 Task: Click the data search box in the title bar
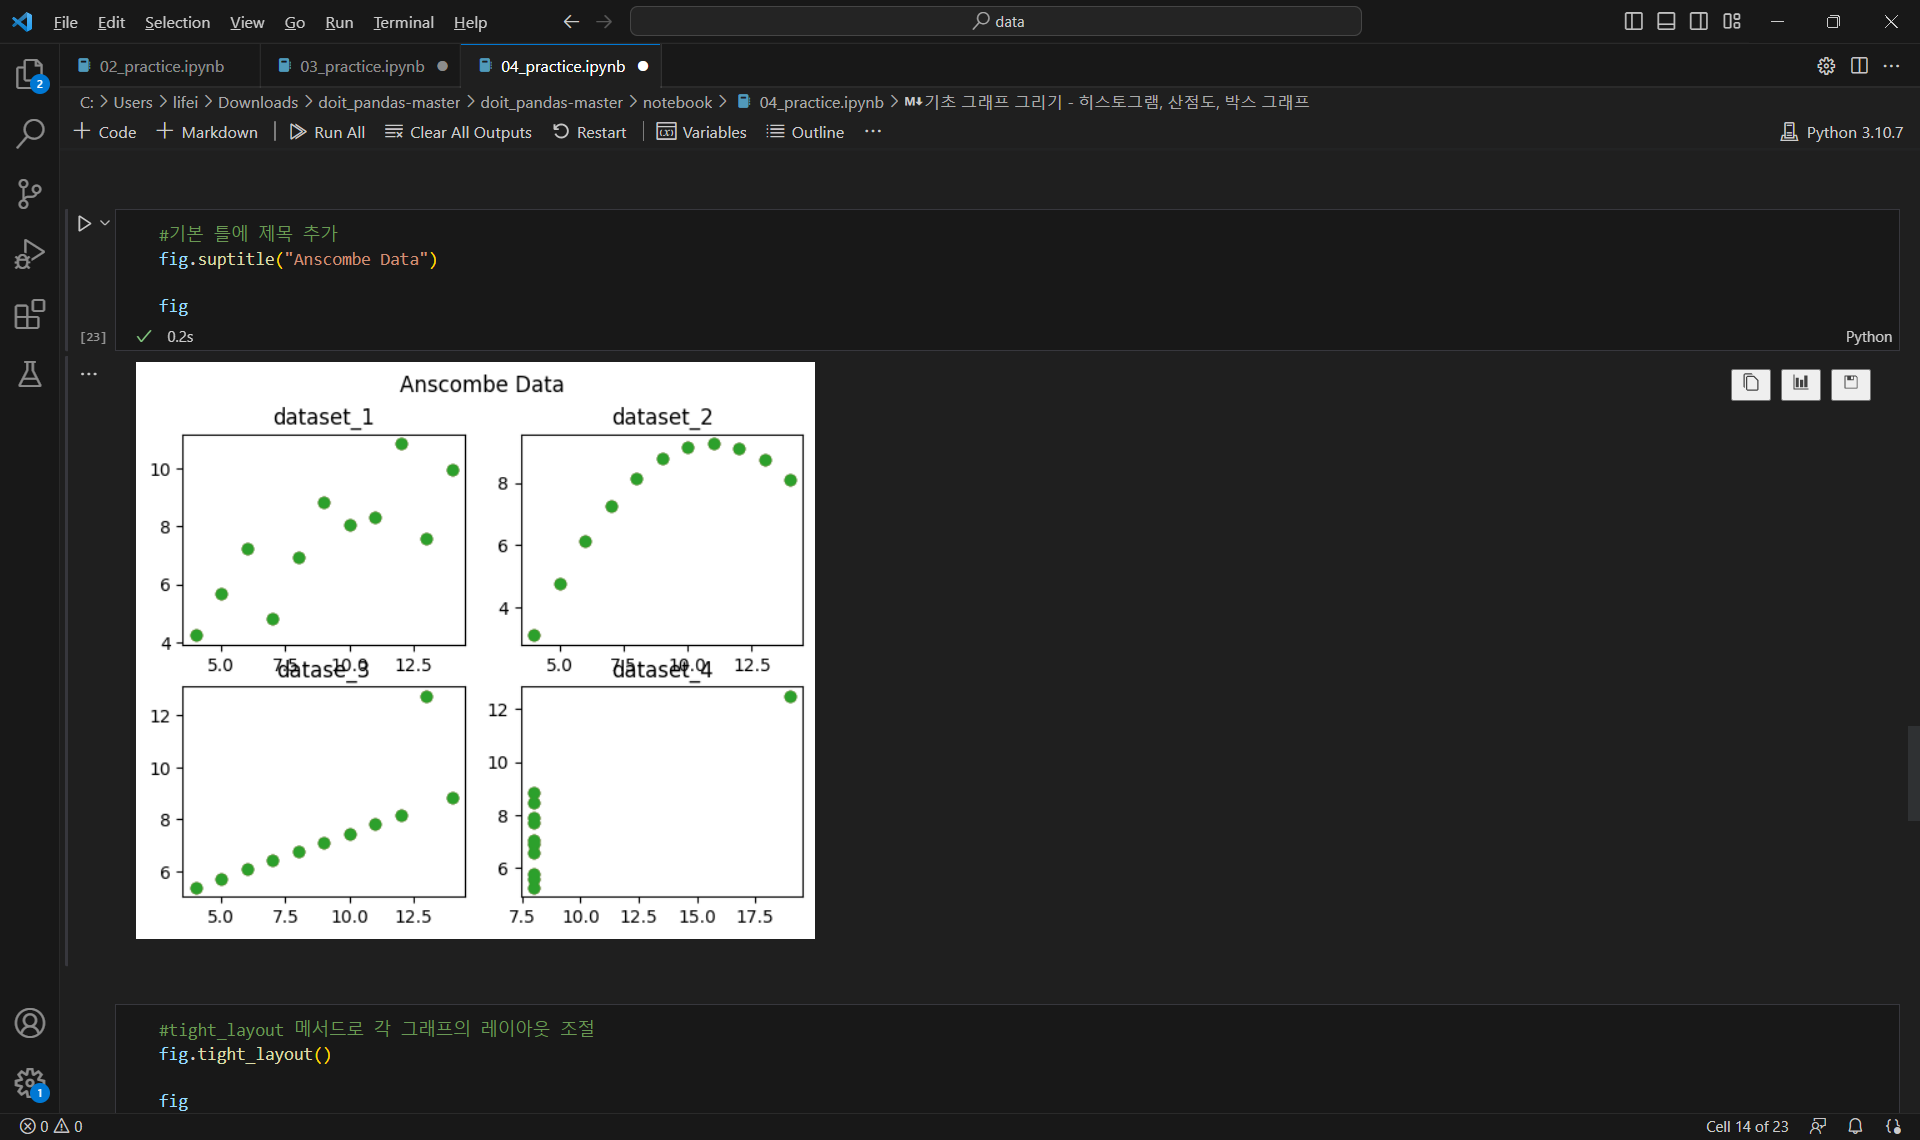pyautogui.click(x=996, y=21)
